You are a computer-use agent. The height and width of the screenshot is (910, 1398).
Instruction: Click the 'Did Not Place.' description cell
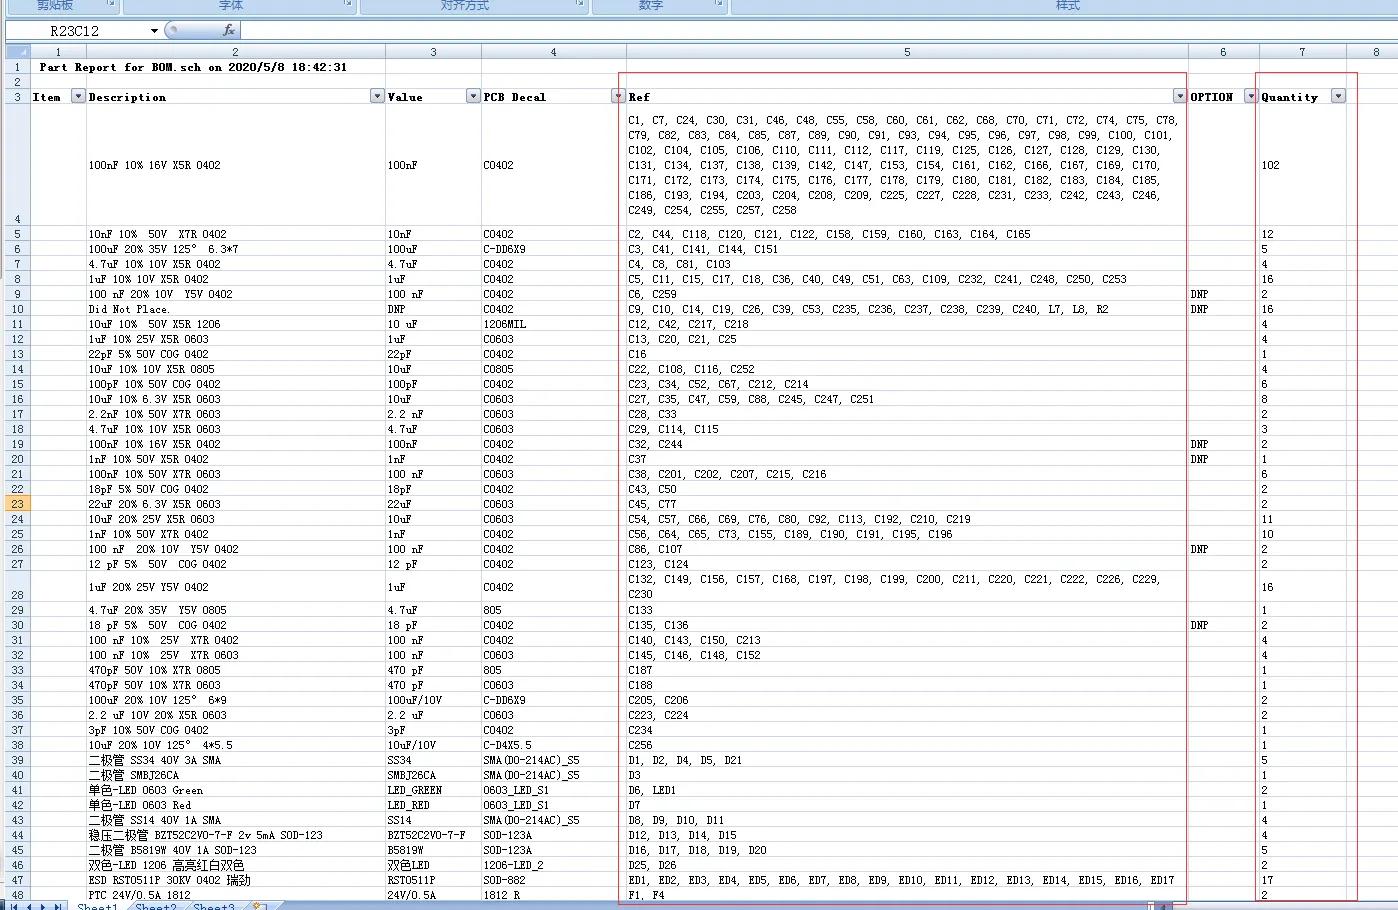click(x=235, y=309)
